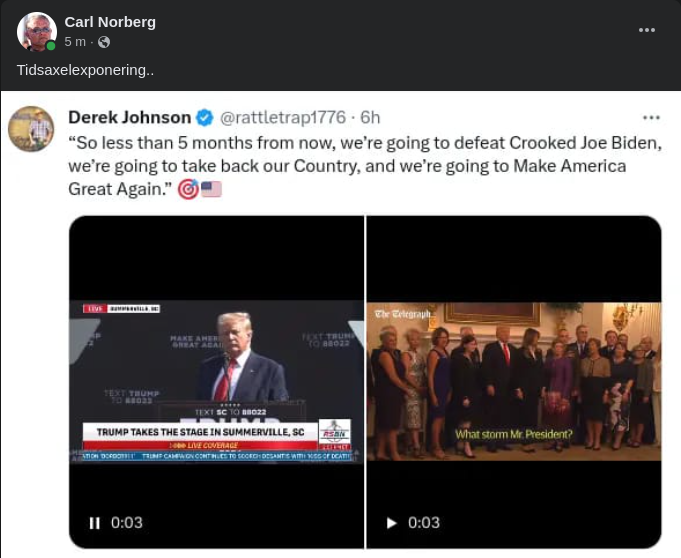
Task: Open the tweet's three-dot more menu
Action: 651,118
